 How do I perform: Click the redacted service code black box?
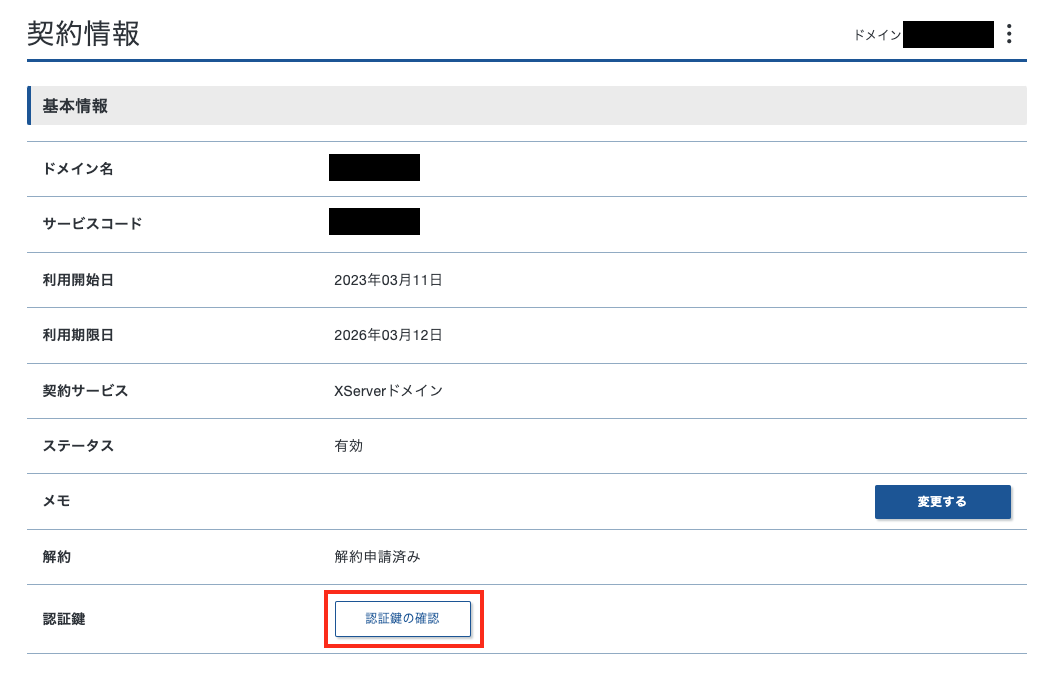coord(374,223)
